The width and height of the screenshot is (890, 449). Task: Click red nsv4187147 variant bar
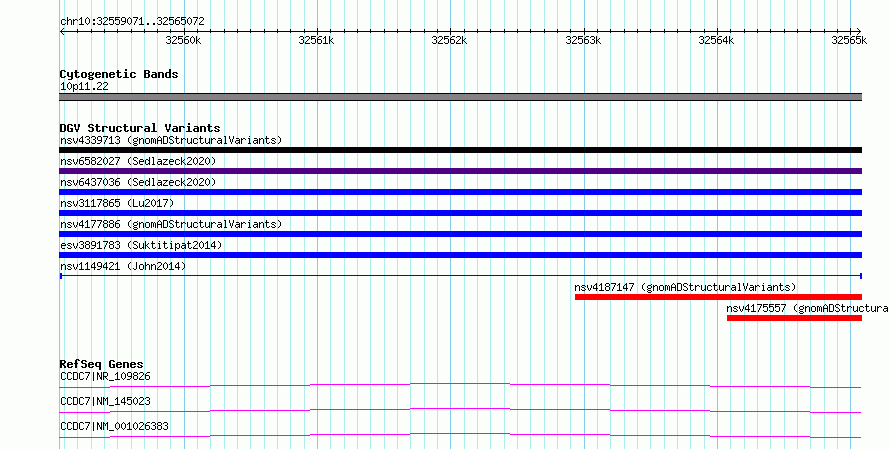pos(718,297)
